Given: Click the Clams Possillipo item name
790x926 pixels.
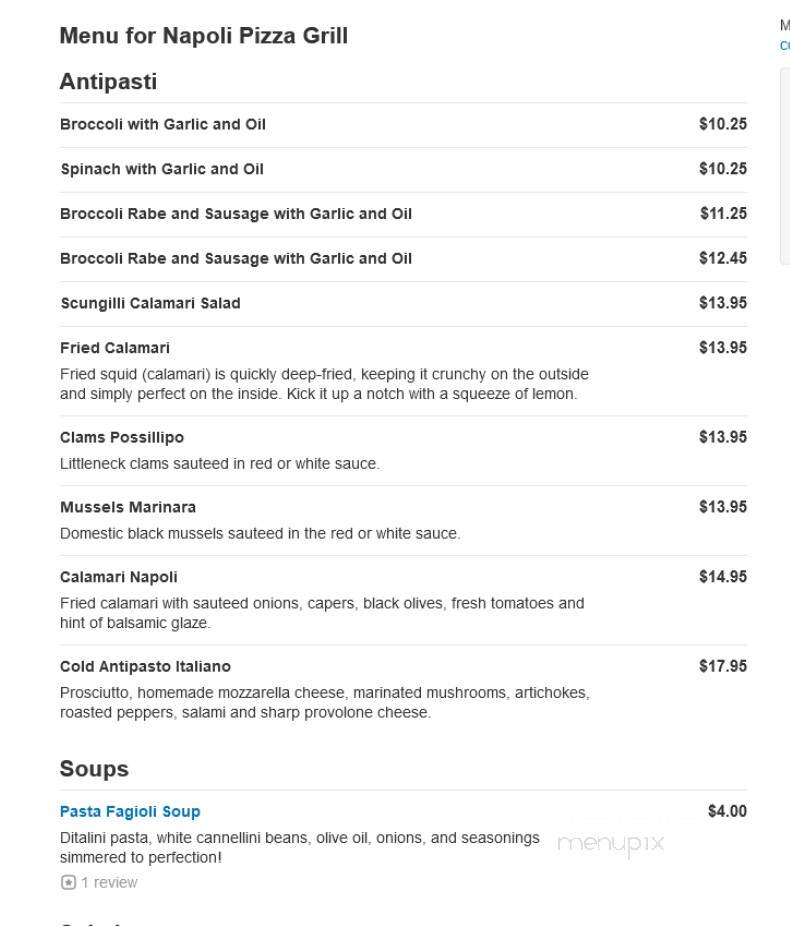Looking at the screenshot, I should tap(122, 438).
